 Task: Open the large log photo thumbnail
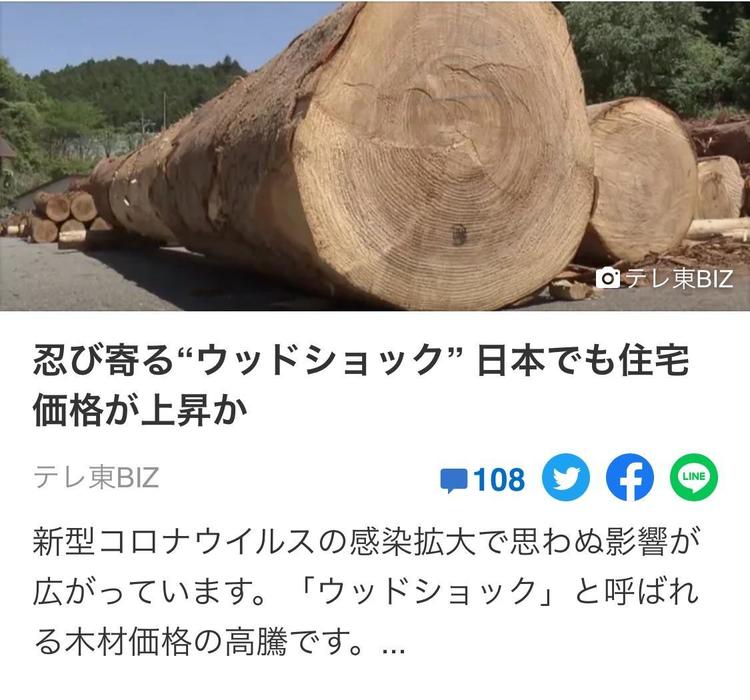(x=375, y=156)
